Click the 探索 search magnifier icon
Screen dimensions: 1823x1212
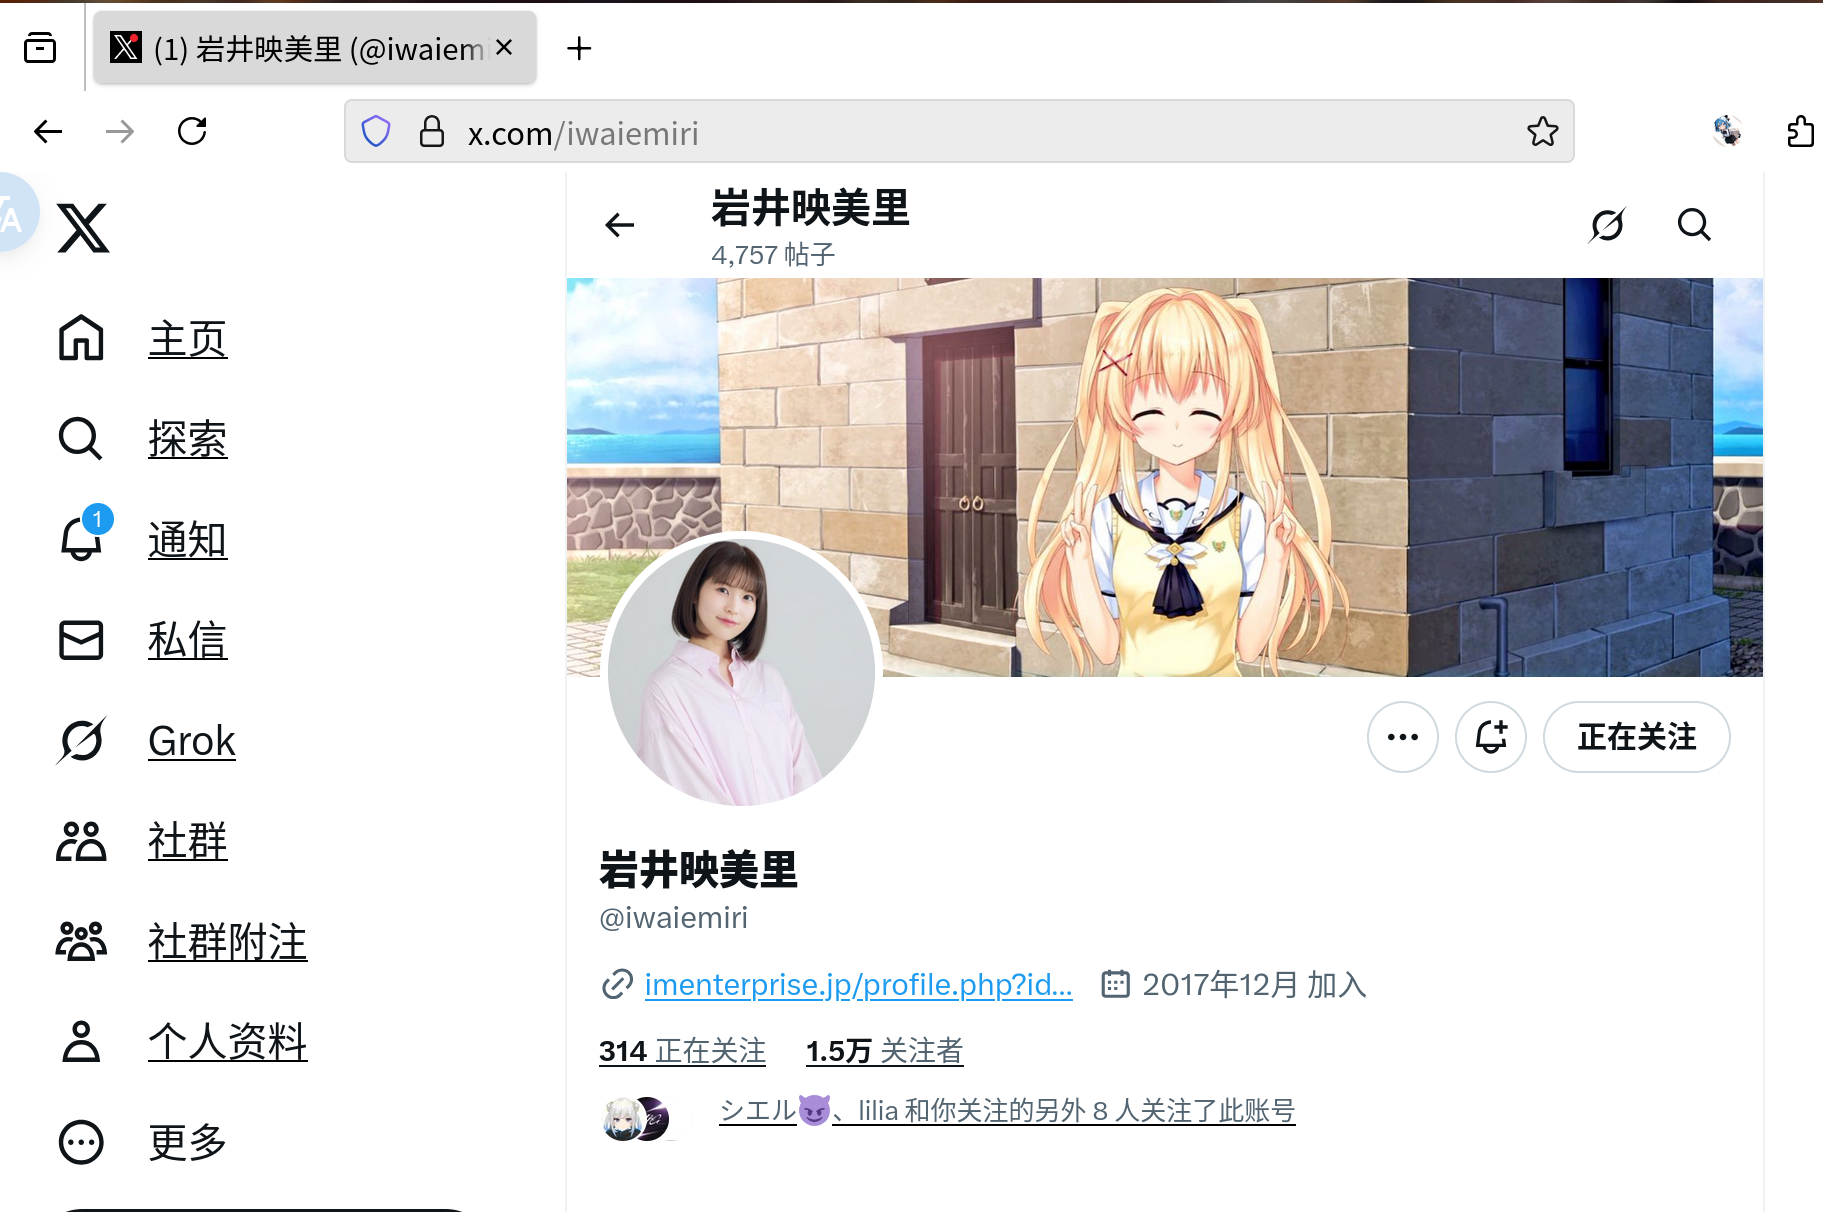pyautogui.click(x=81, y=438)
